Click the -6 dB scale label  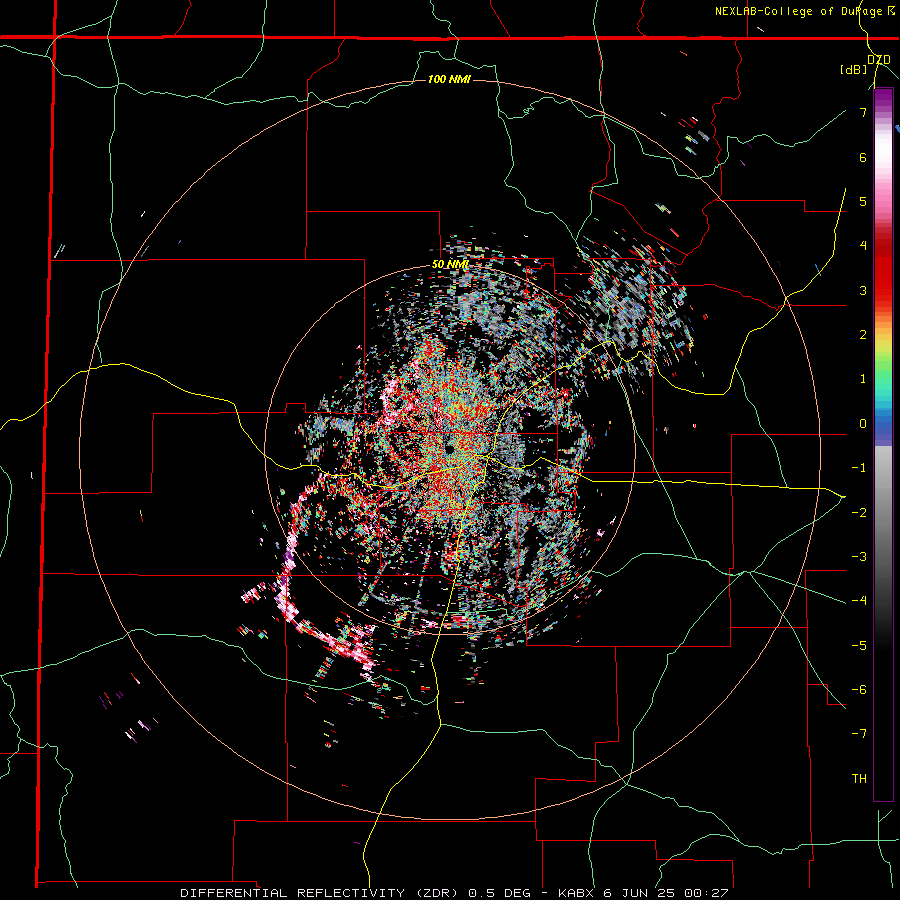859,690
